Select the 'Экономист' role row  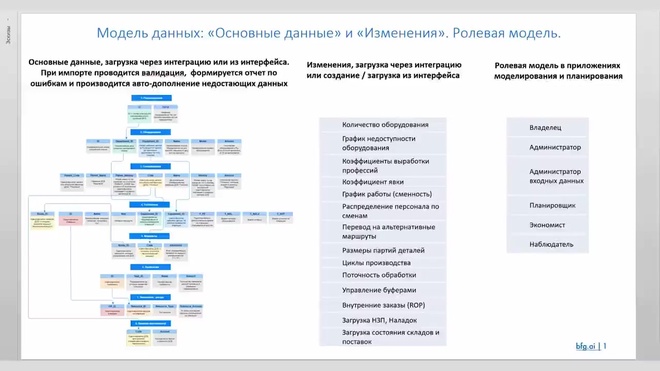[547, 225]
